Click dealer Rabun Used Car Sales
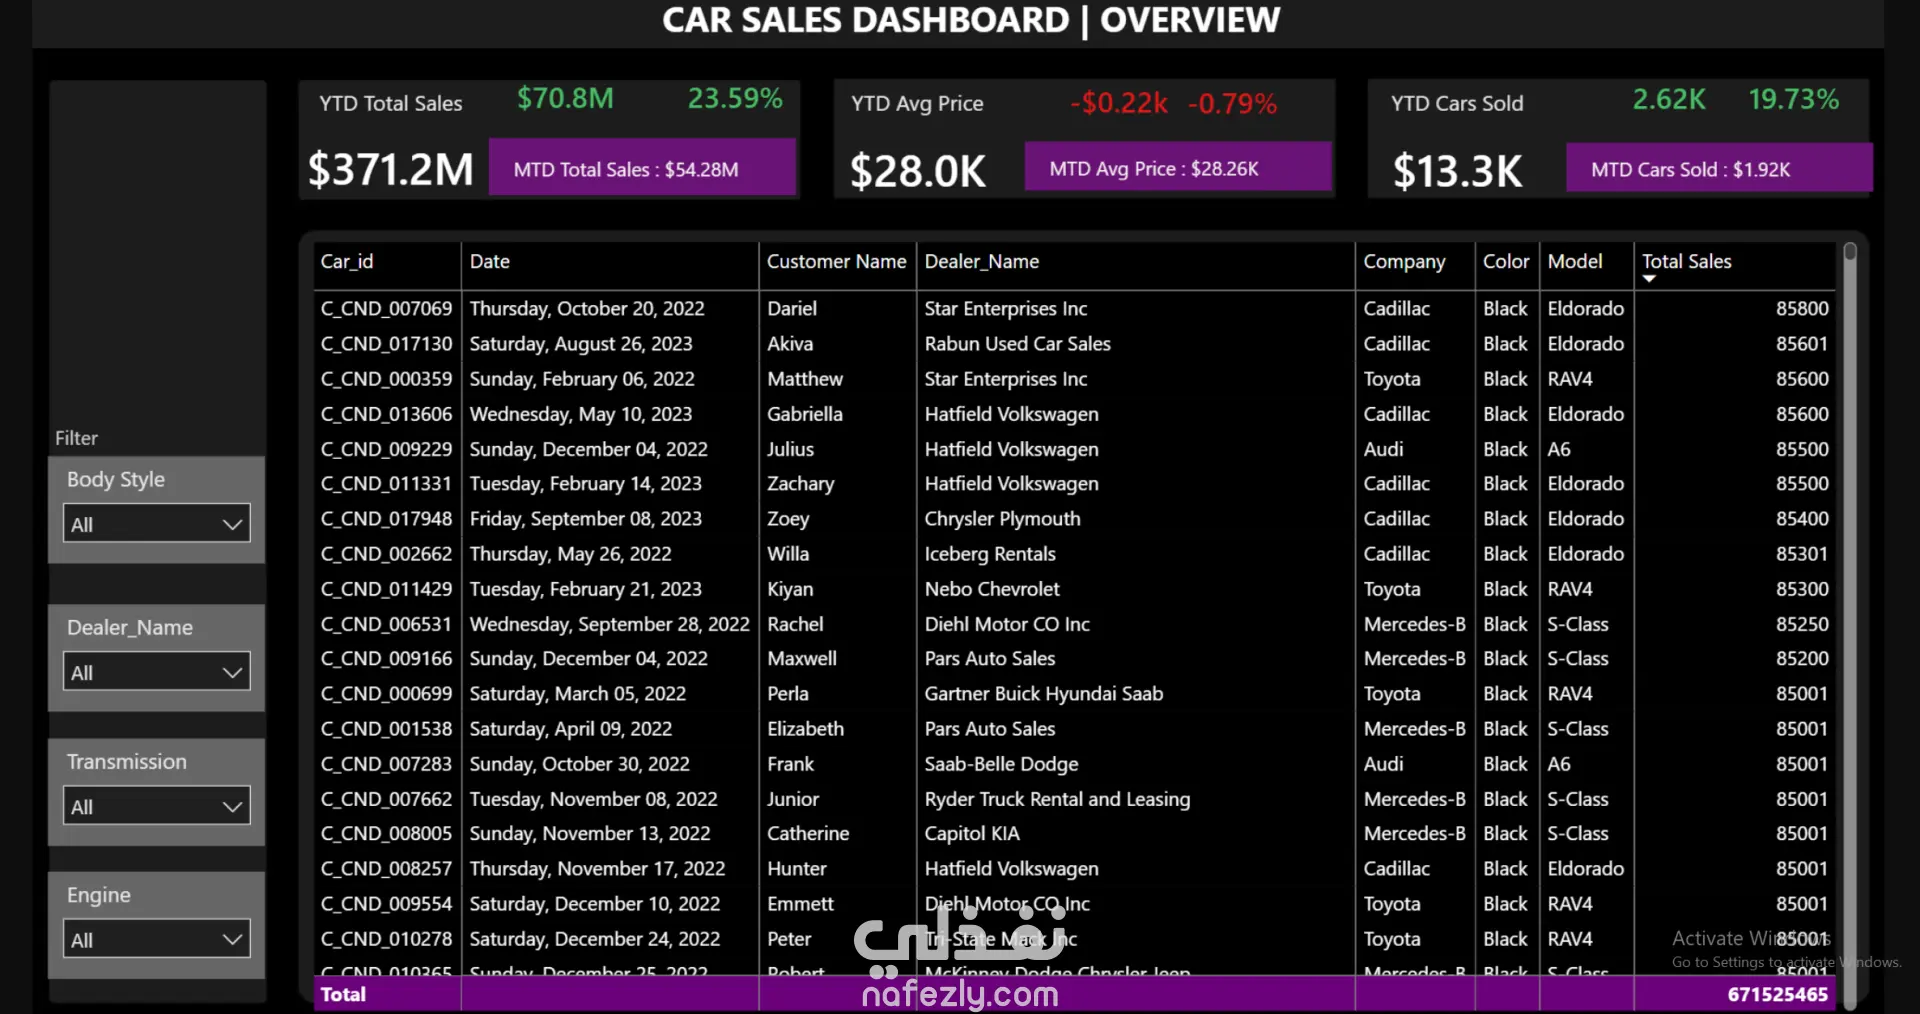The image size is (1920, 1014). point(1017,344)
